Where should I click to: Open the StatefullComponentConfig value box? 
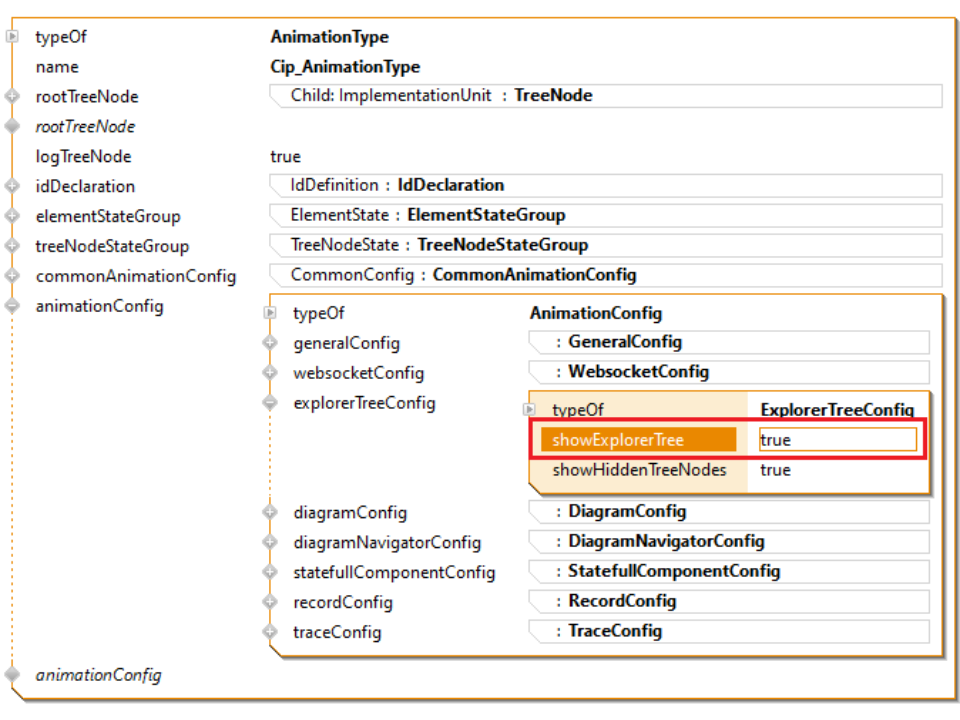[728, 572]
